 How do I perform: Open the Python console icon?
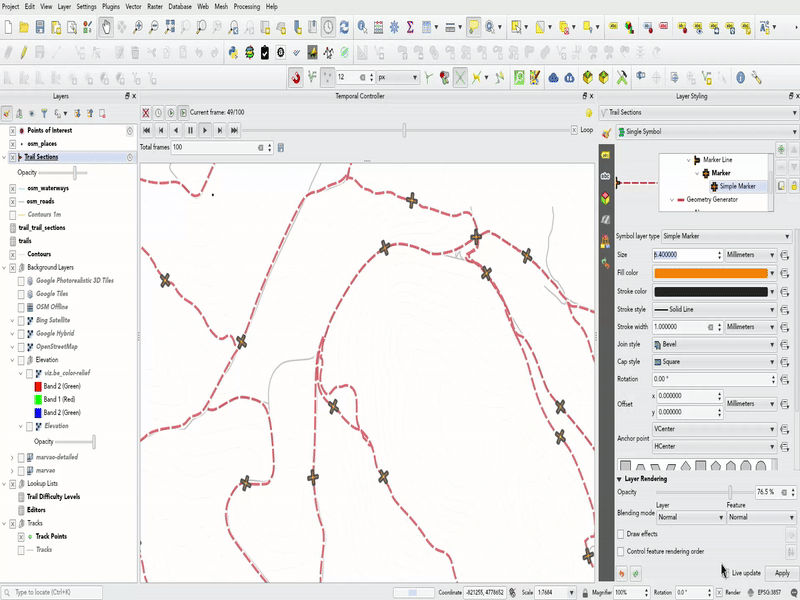233,52
